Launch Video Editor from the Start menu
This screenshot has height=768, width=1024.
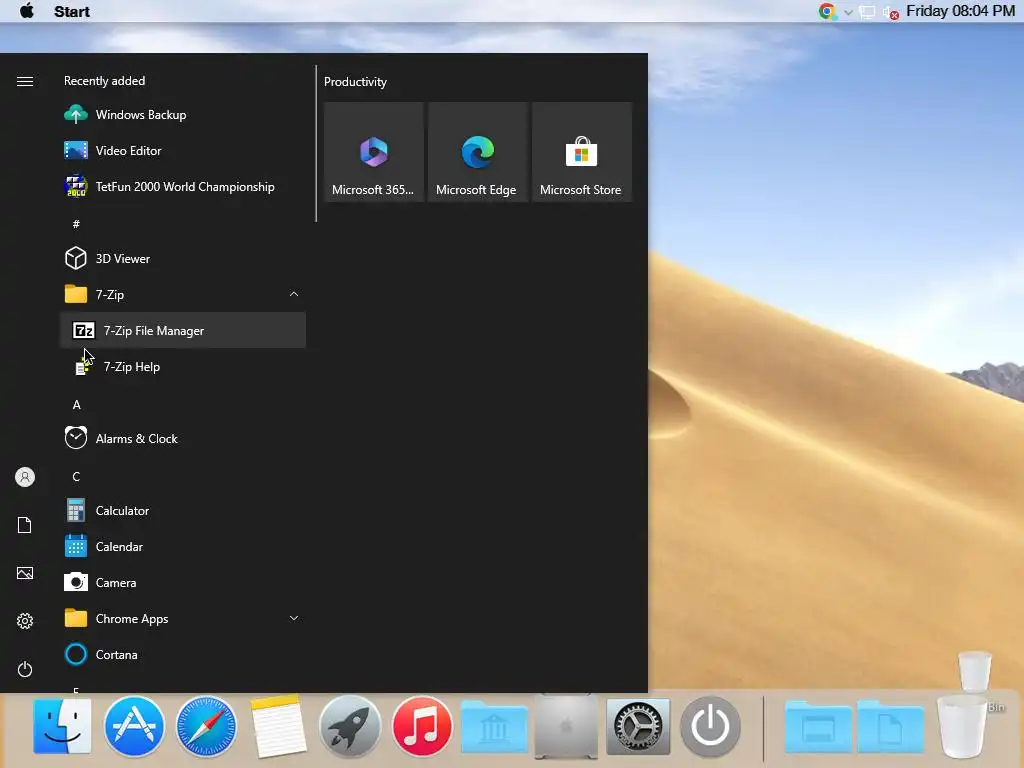[183, 151]
